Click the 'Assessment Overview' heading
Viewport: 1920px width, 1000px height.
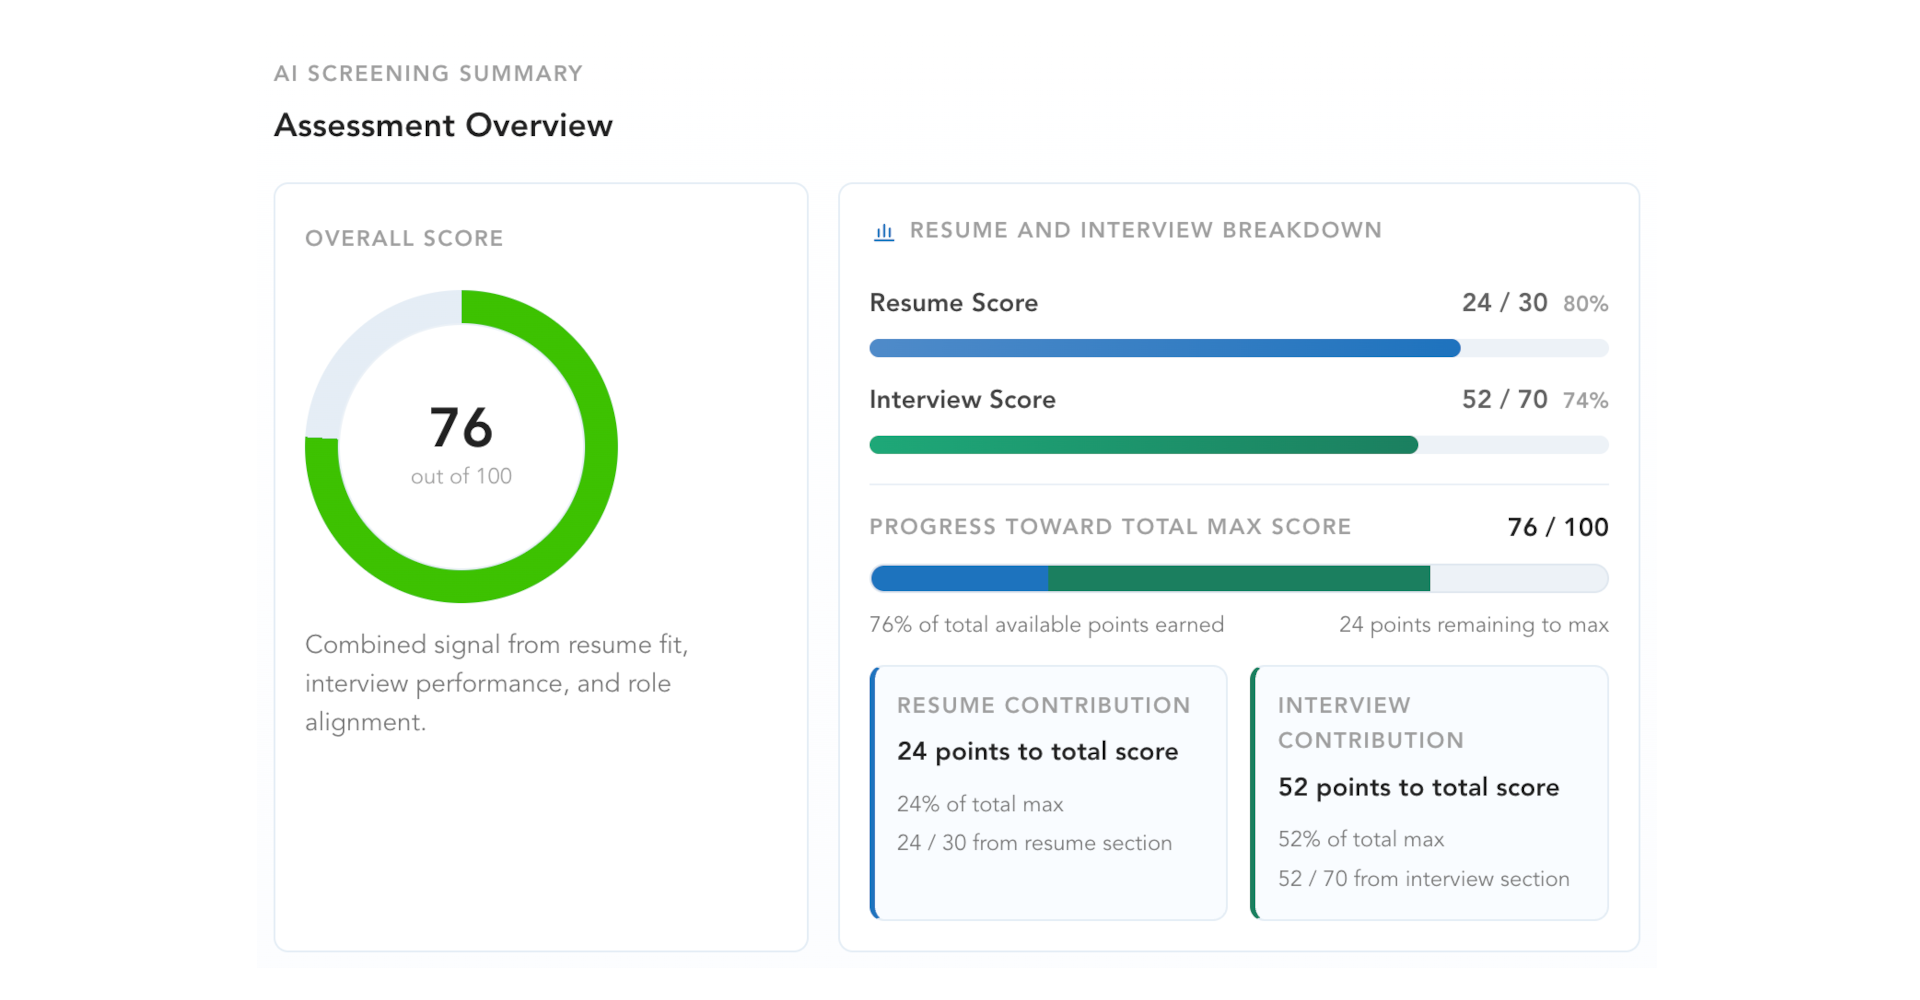coord(443,126)
